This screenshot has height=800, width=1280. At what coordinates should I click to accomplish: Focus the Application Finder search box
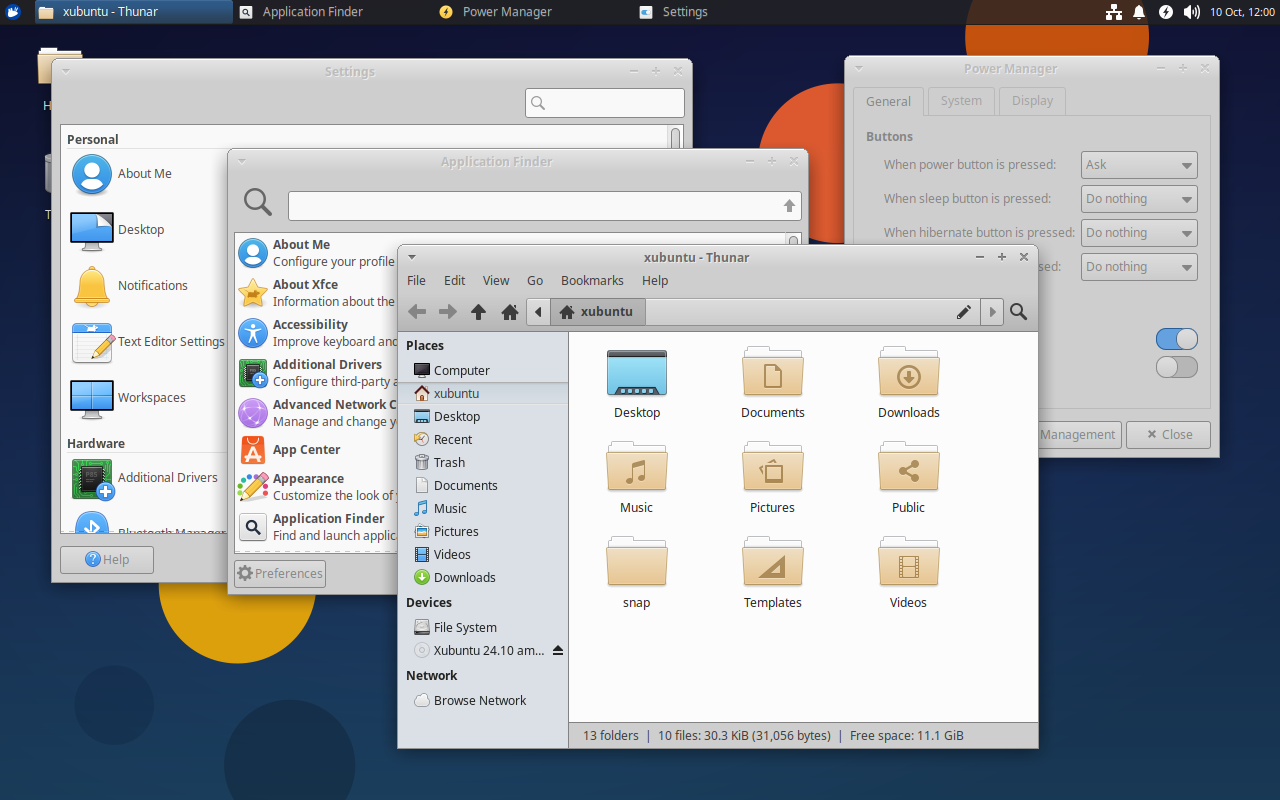point(545,206)
